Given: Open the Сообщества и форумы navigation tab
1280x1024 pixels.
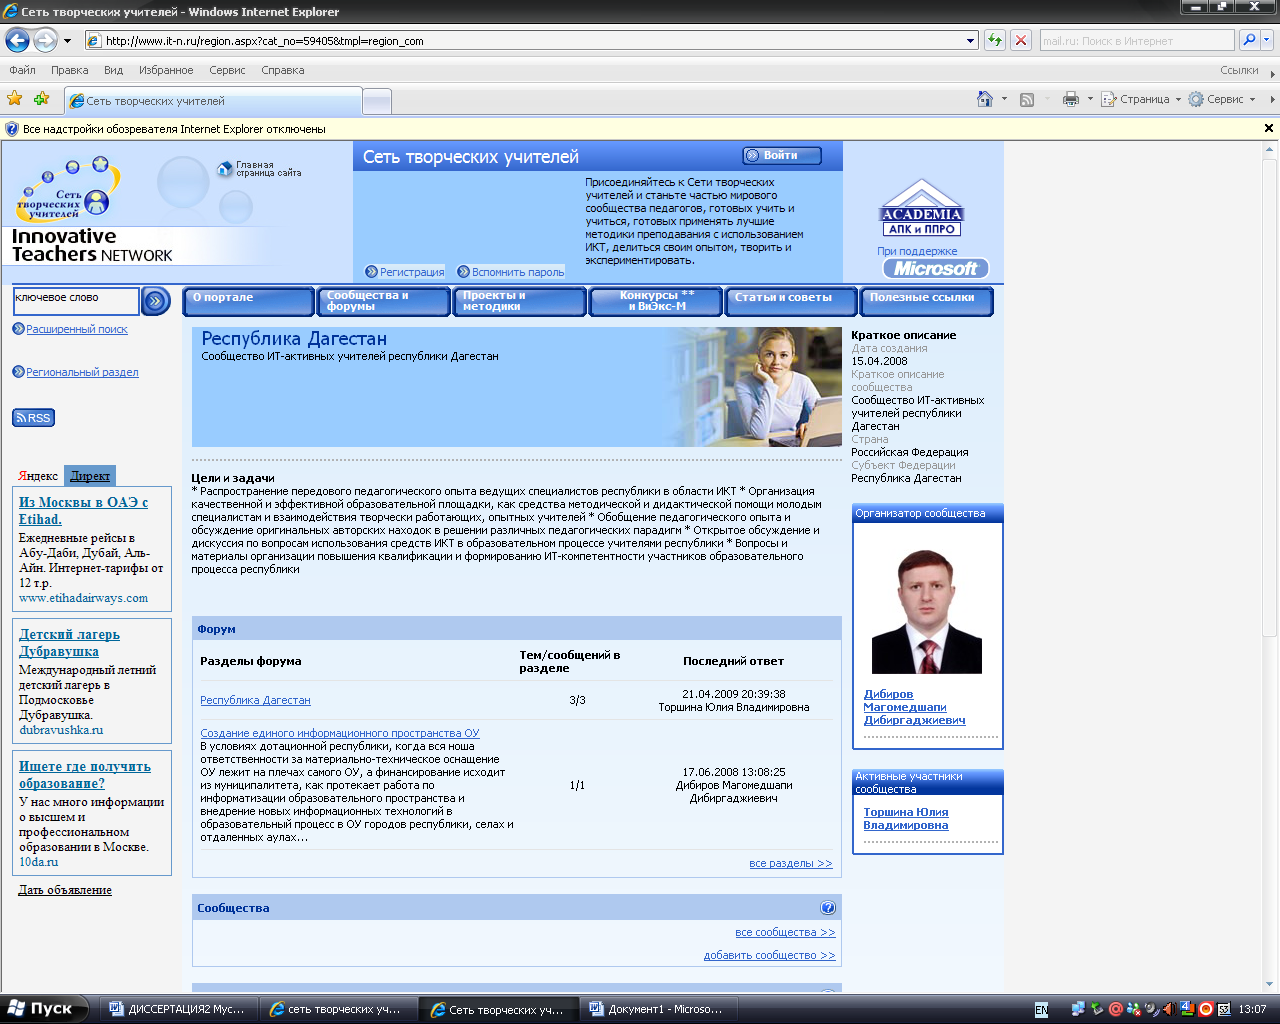Looking at the screenshot, I should pos(385,301).
